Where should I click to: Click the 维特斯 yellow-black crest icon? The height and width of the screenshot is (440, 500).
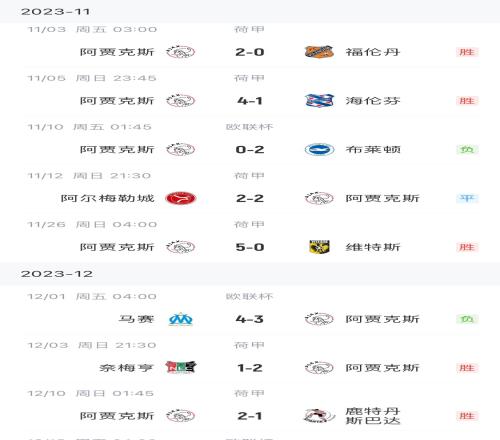pyautogui.click(x=319, y=247)
